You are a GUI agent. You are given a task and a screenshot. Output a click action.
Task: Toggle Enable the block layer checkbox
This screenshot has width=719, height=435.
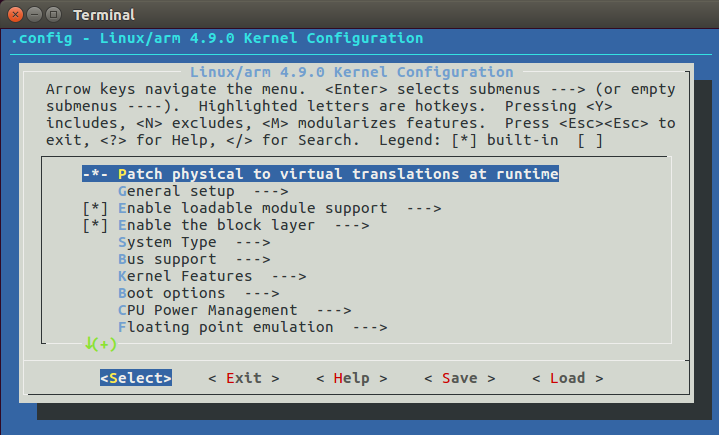[95, 225]
